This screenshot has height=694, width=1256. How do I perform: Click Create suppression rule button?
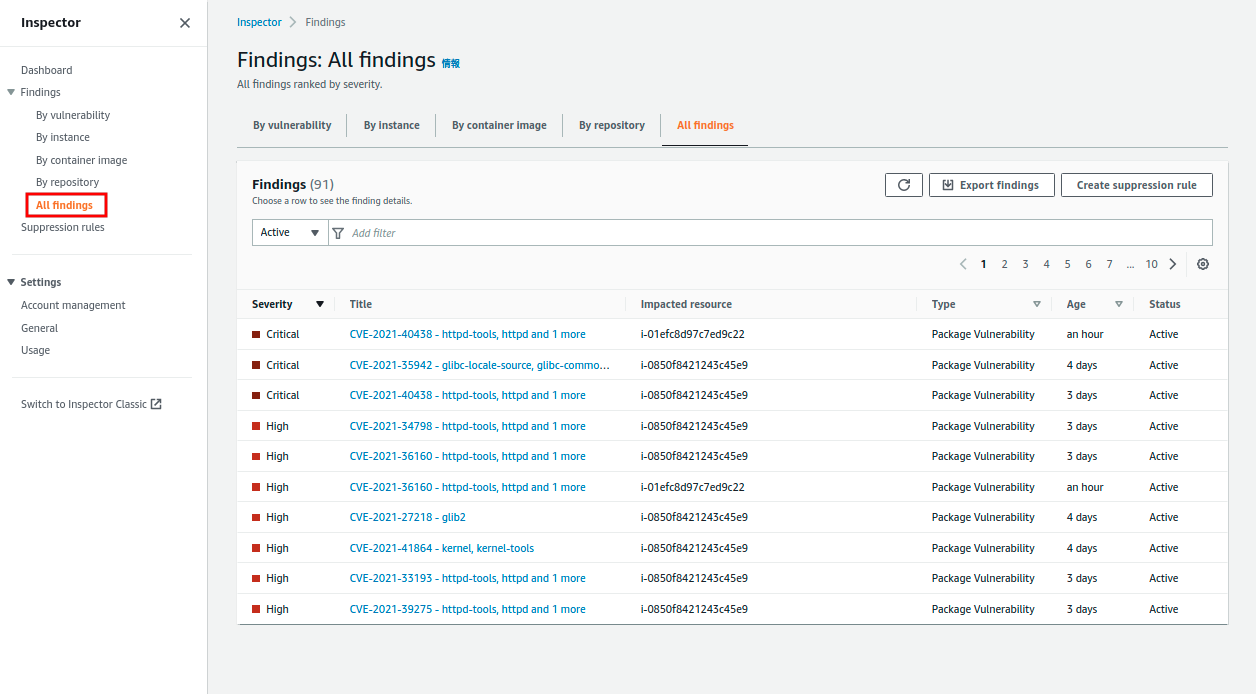coord(1136,185)
